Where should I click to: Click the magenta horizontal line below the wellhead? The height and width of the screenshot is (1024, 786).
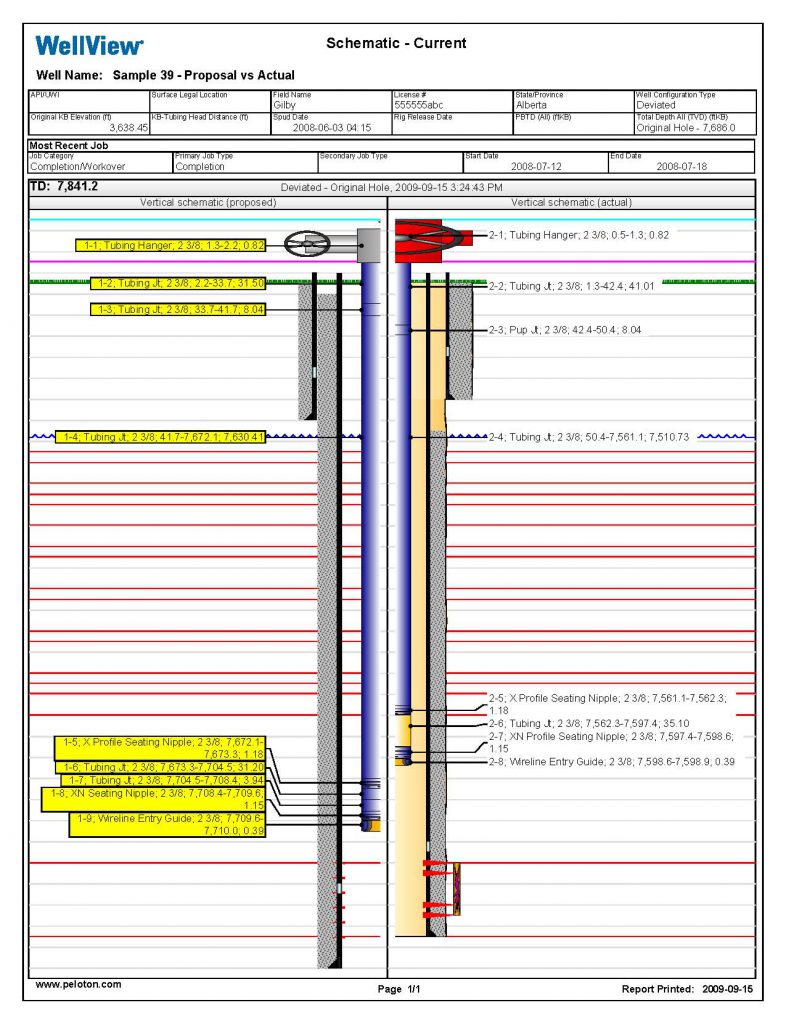[x=200, y=262]
